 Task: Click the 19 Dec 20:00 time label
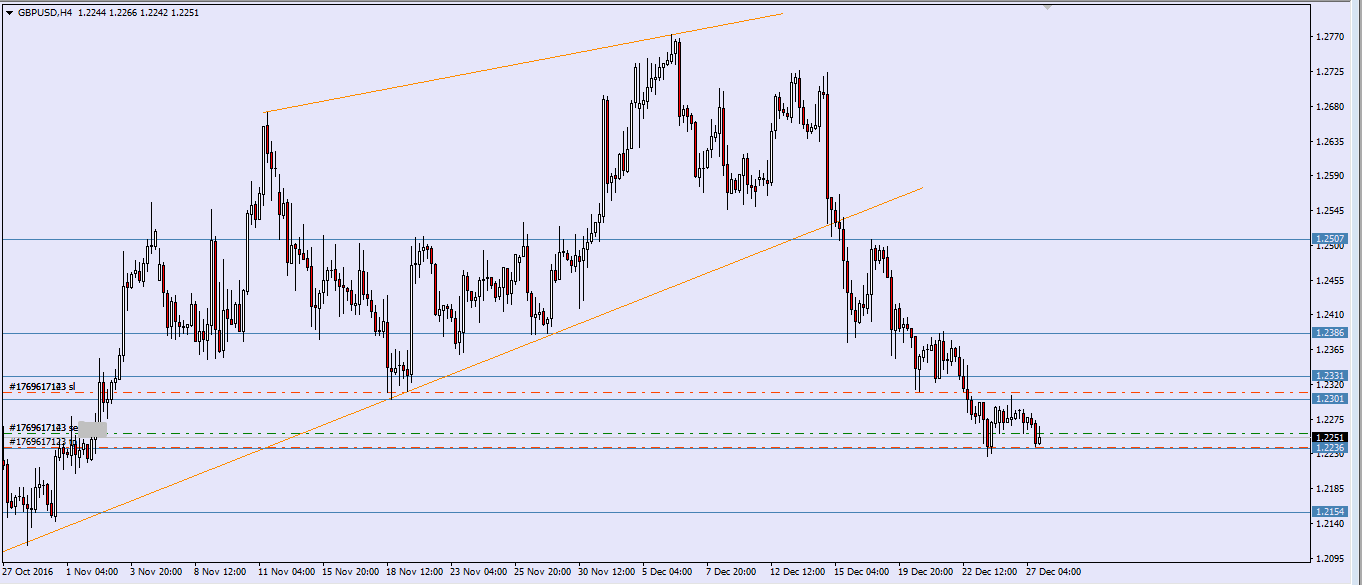coord(926,573)
